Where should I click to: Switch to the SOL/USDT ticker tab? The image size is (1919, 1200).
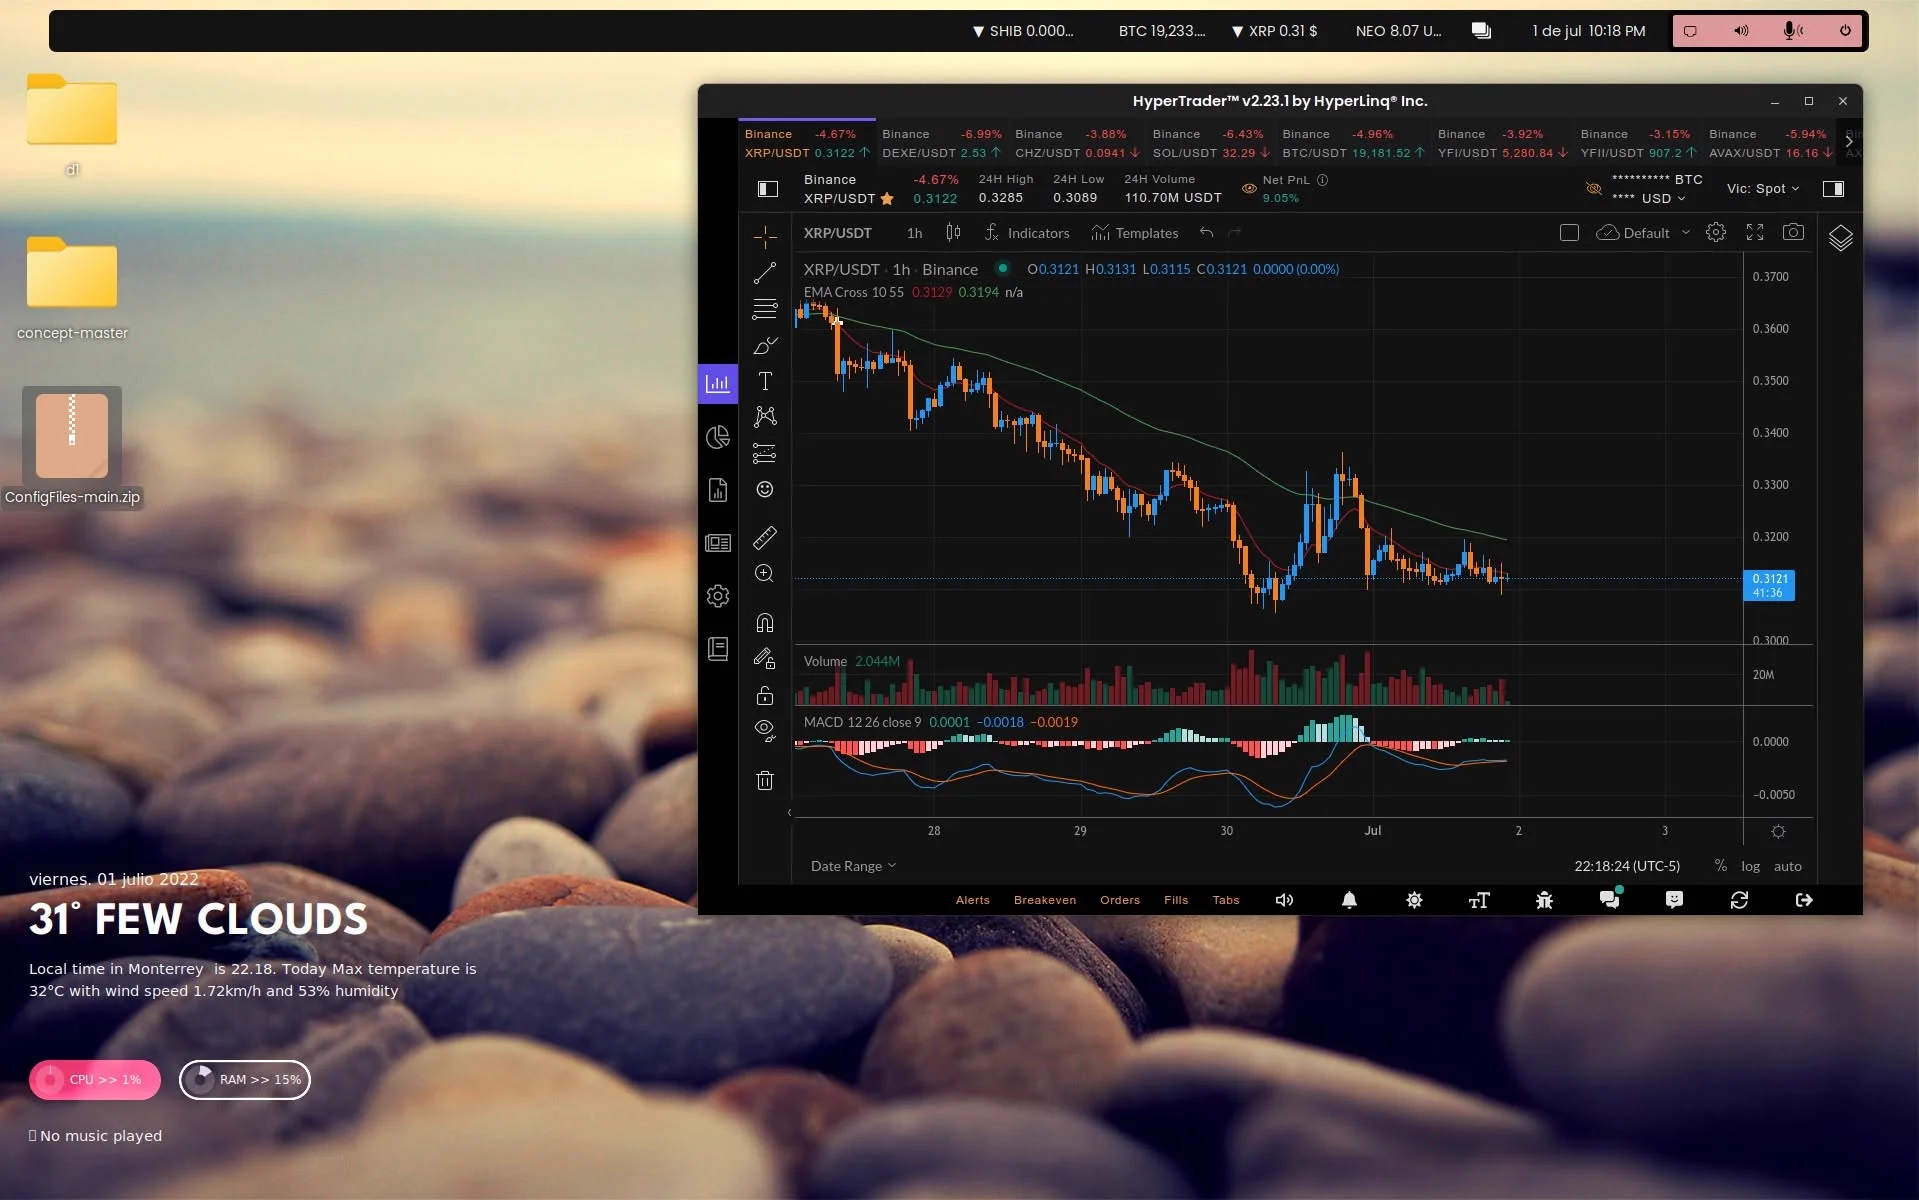click(1211, 143)
